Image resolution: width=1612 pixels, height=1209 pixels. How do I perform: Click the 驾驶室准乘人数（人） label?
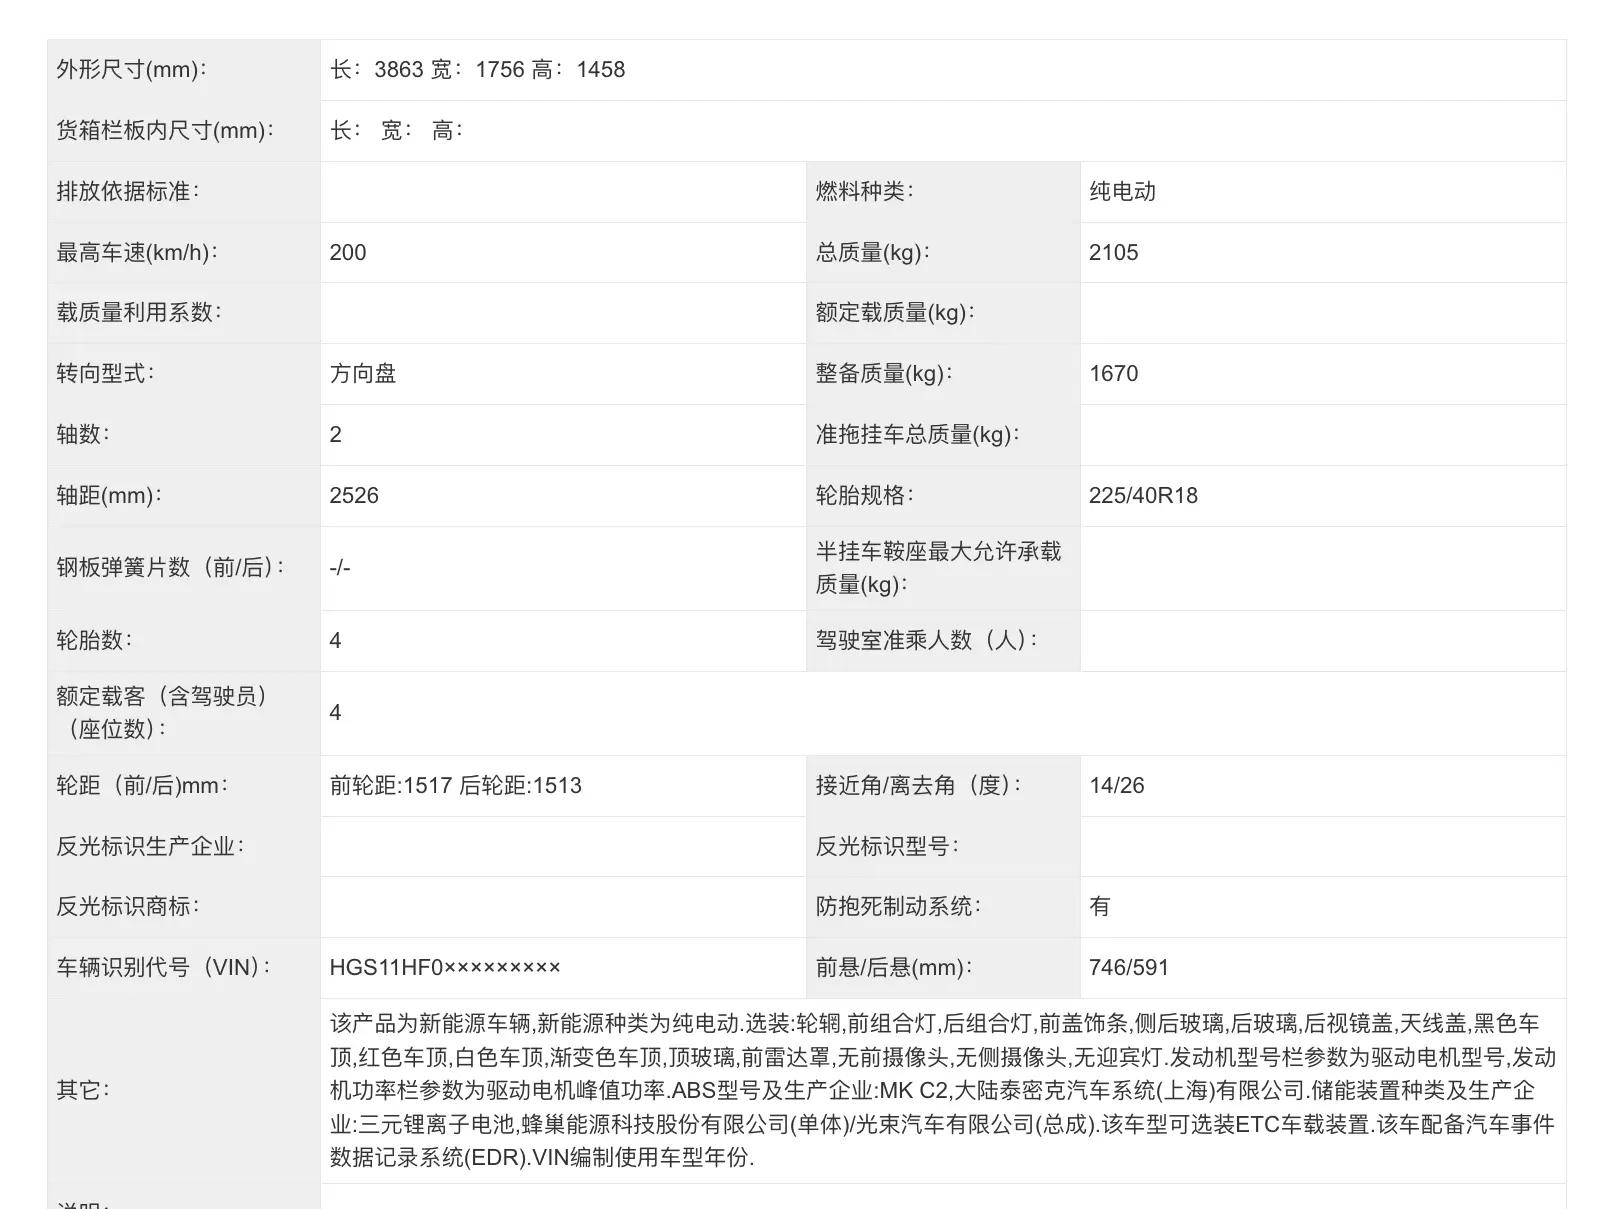click(926, 641)
